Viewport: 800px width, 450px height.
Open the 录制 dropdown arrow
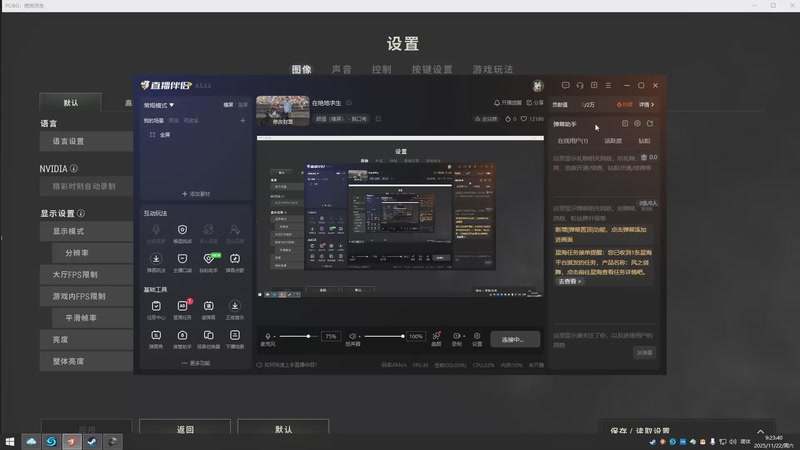[464, 336]
